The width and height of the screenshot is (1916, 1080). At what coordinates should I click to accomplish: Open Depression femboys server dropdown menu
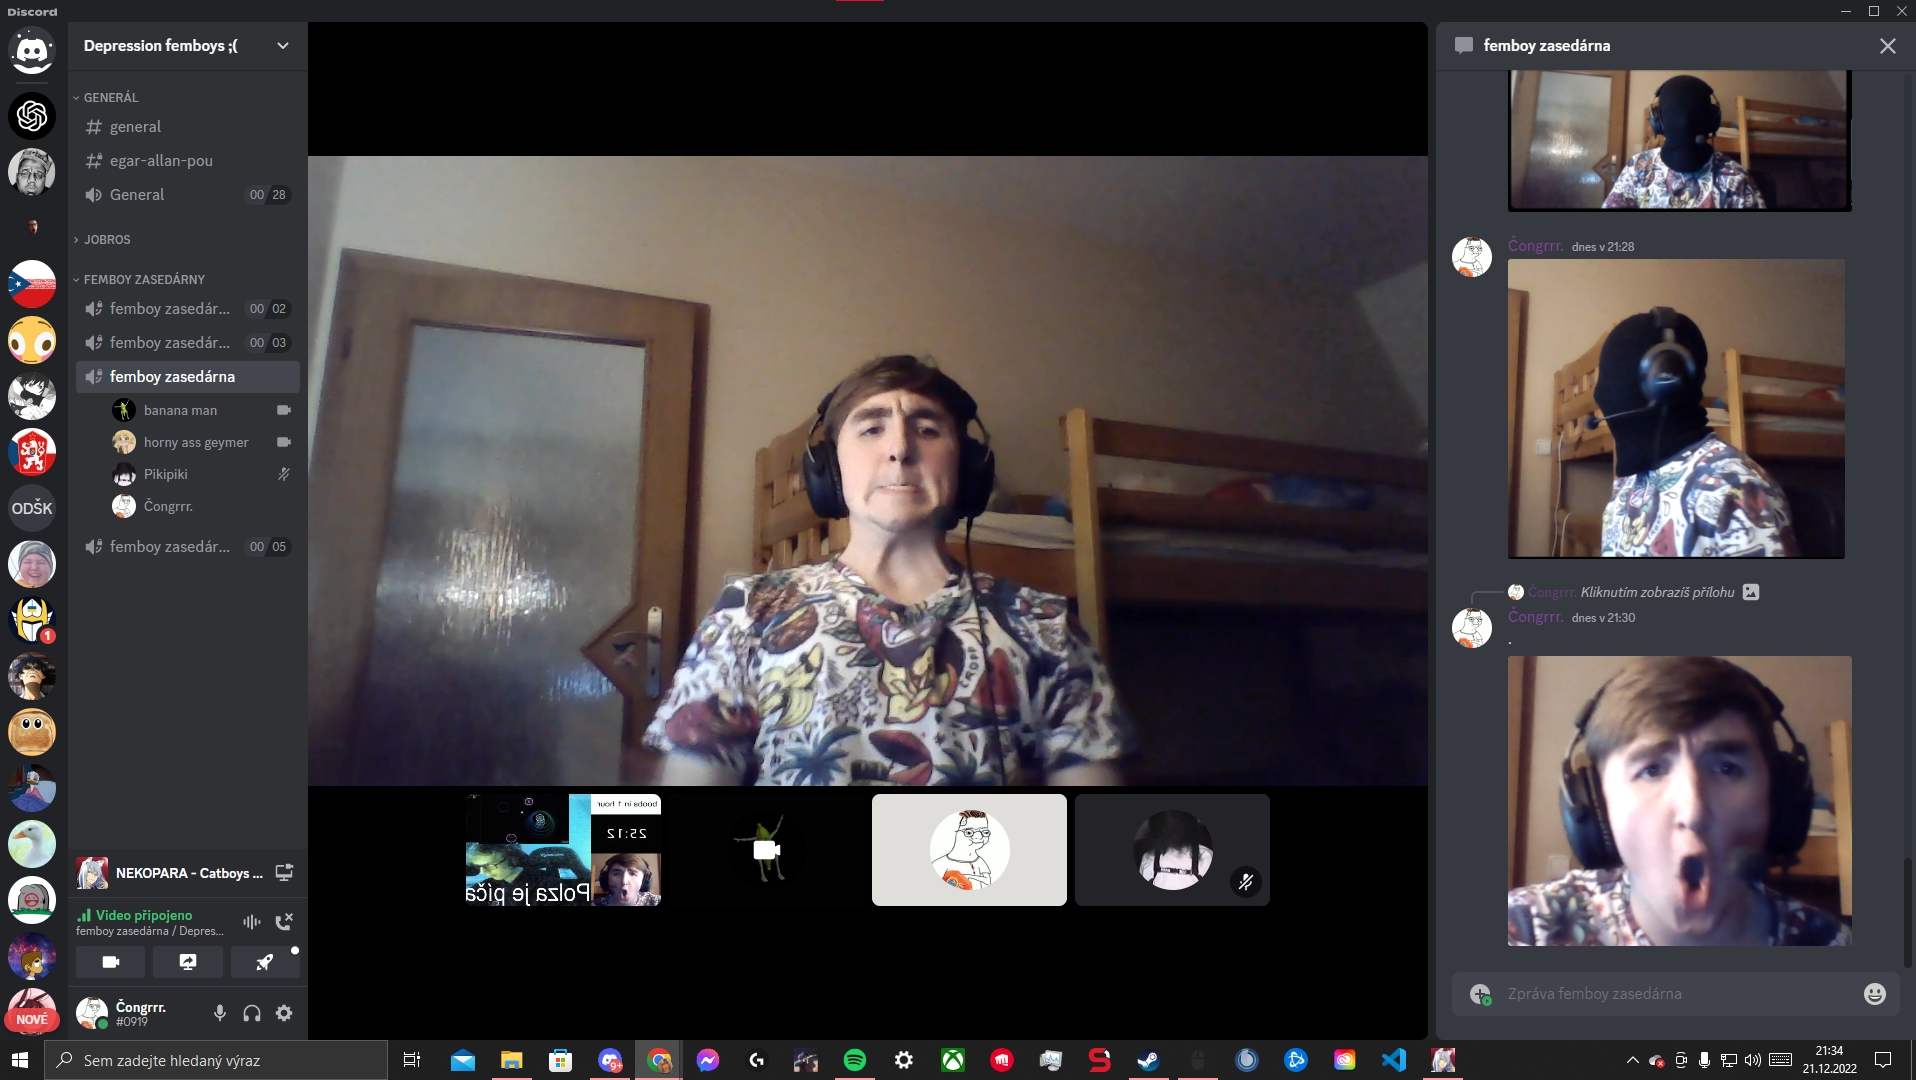(283, 46)
